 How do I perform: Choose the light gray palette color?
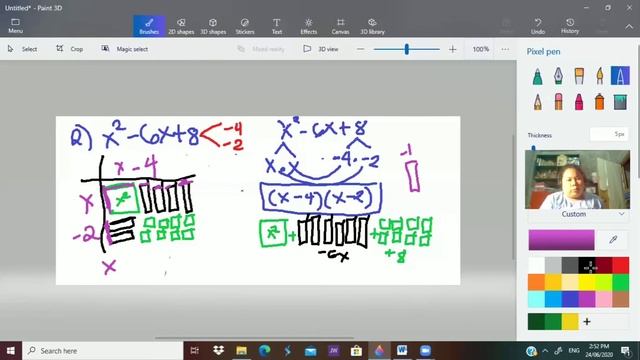pos(553,265)
